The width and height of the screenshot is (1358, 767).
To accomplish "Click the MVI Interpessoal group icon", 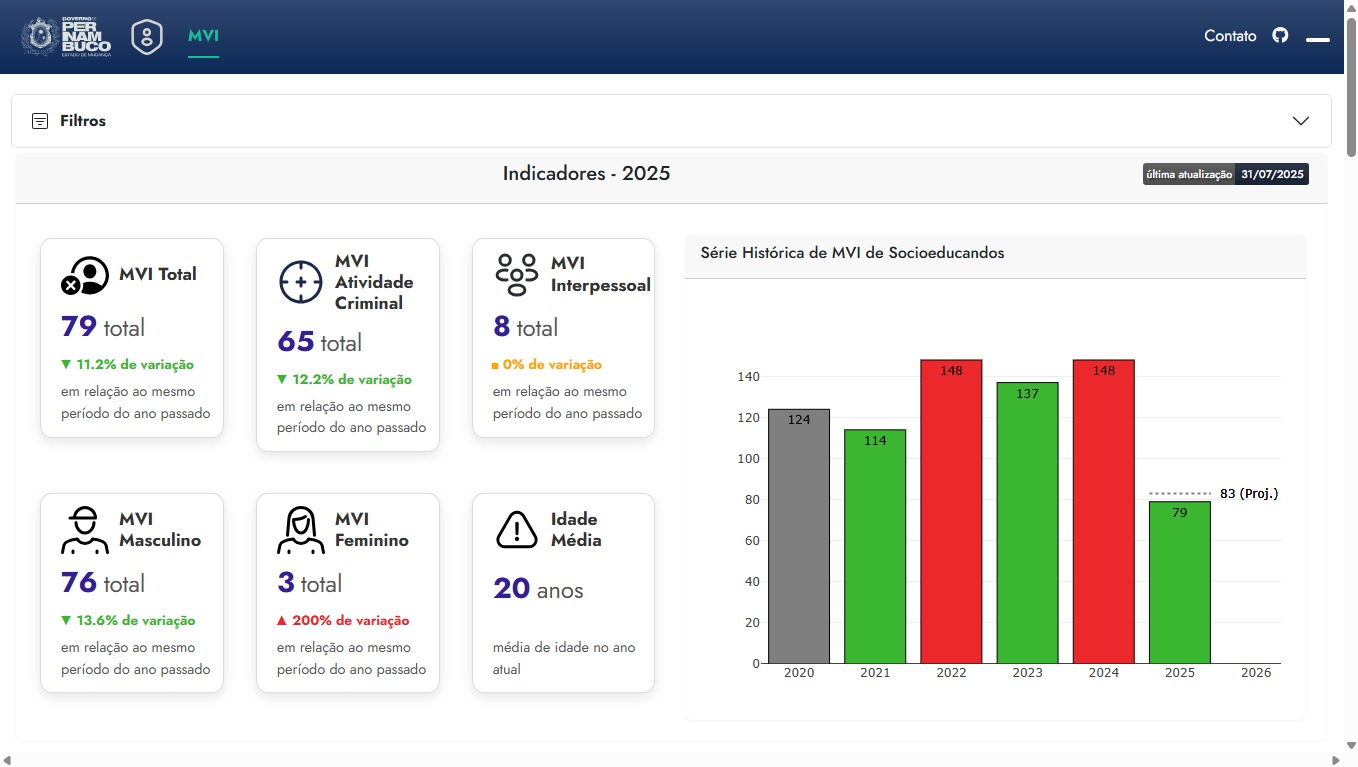I will coord(516,274).
